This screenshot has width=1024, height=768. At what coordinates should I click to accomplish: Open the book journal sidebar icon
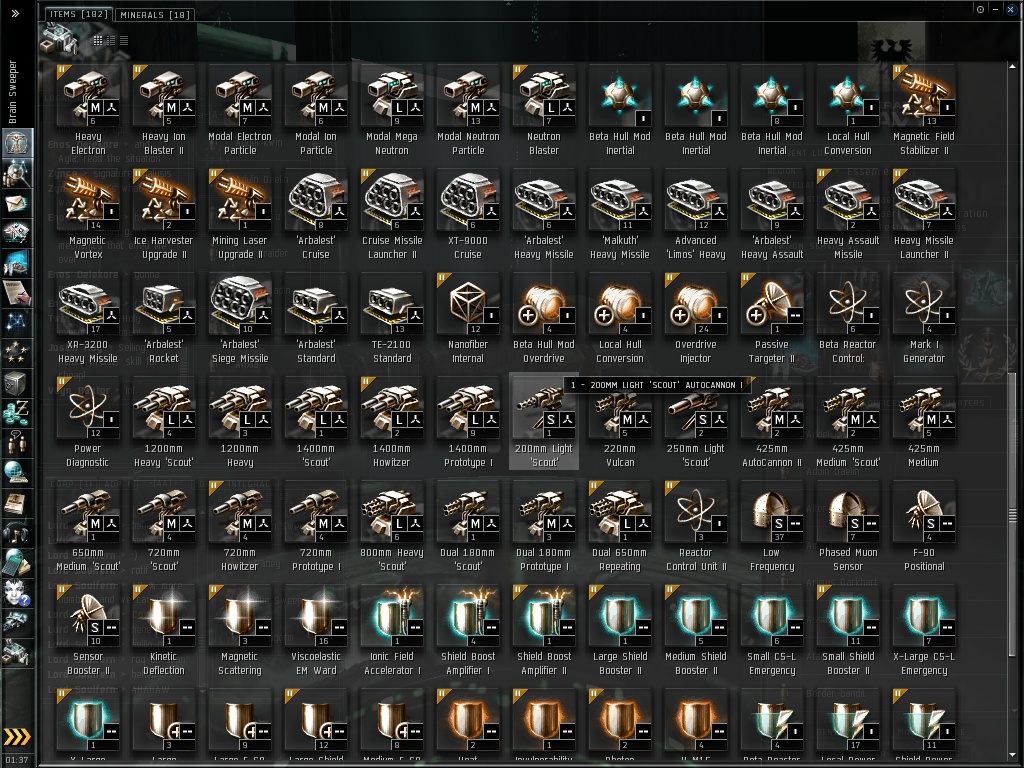point(16,504)
